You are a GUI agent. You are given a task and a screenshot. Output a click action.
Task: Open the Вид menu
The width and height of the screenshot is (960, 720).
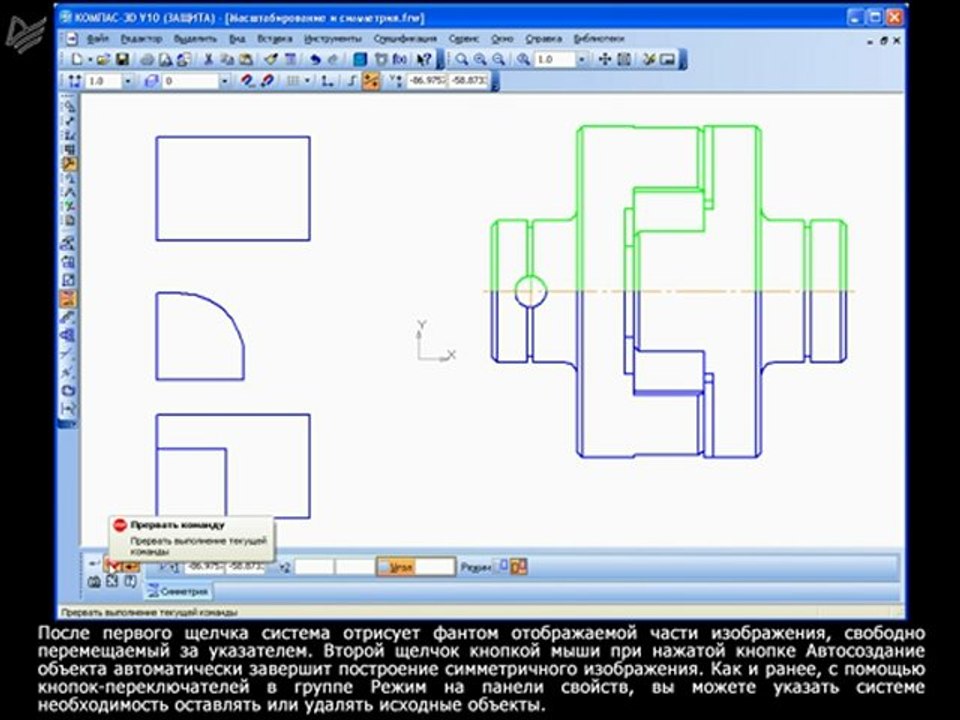point(237,38)
